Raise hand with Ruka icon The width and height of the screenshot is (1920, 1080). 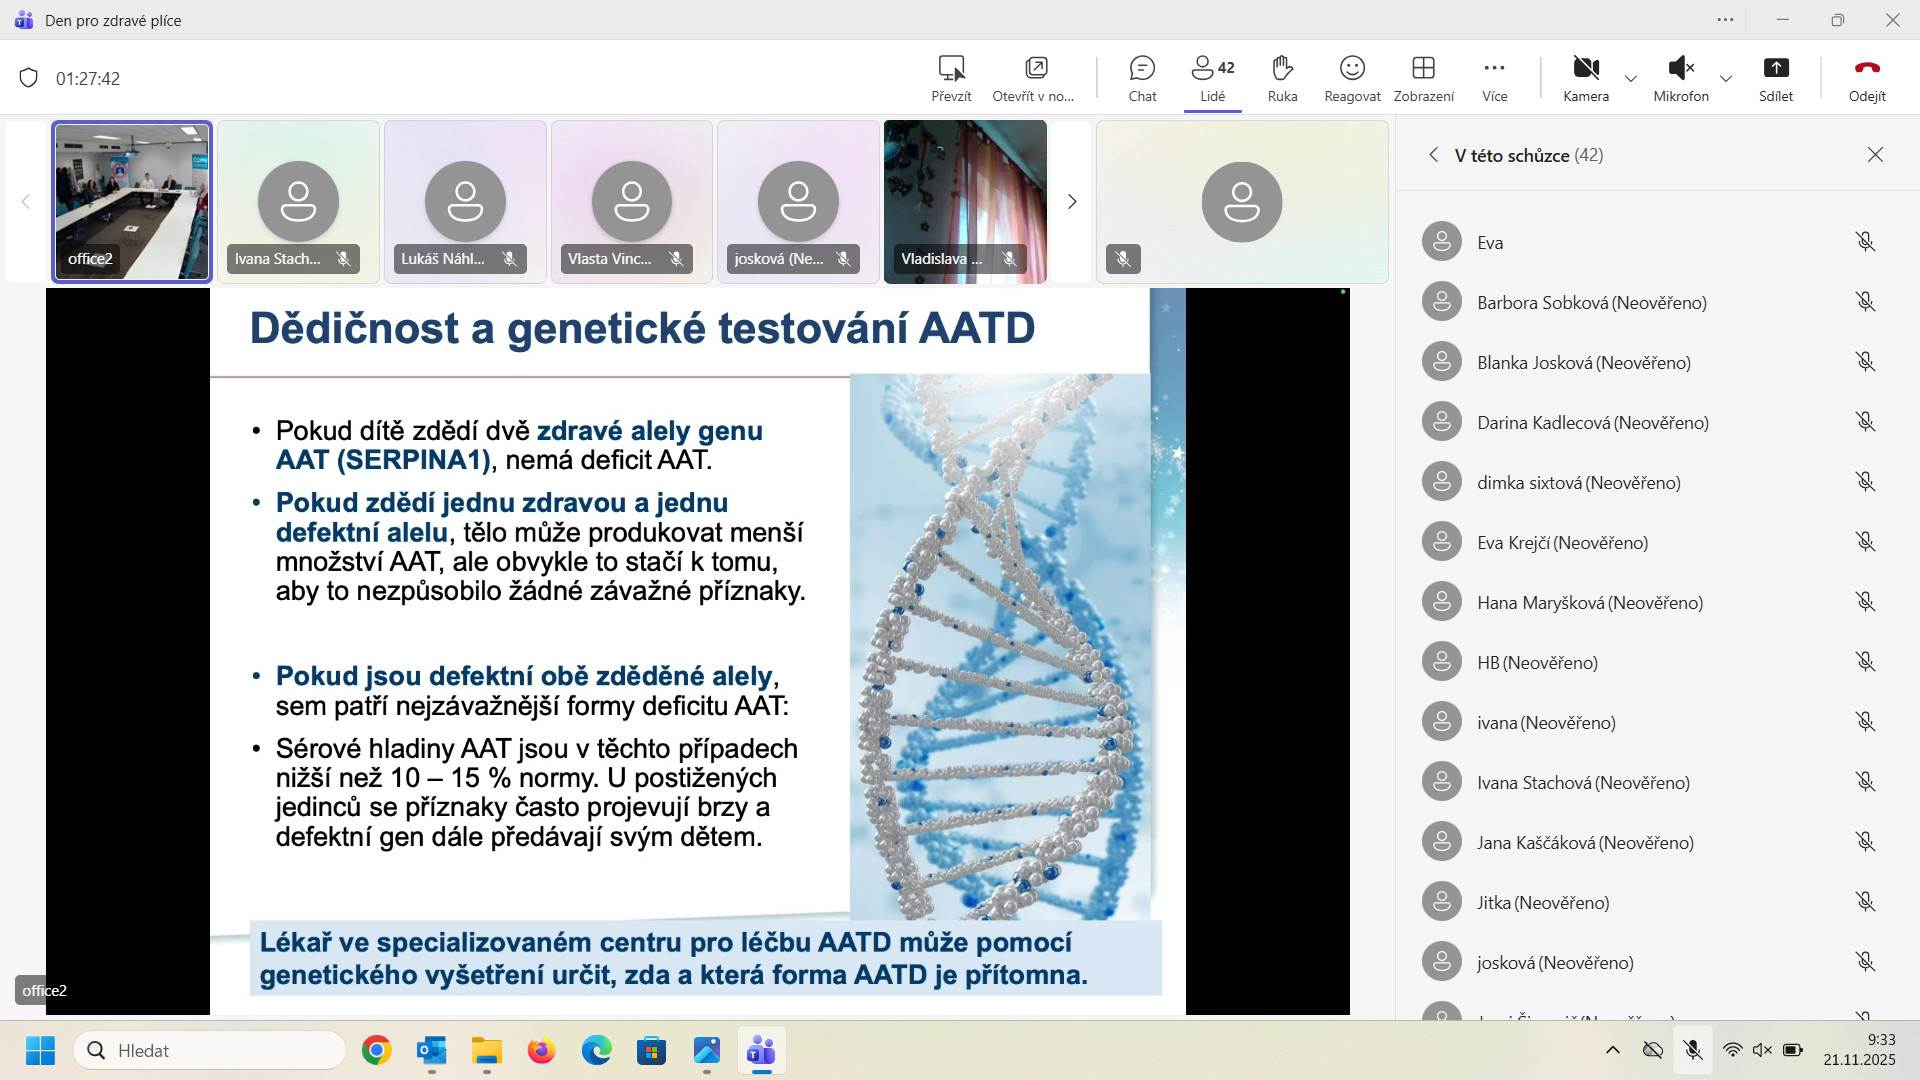pos(1282,69)
